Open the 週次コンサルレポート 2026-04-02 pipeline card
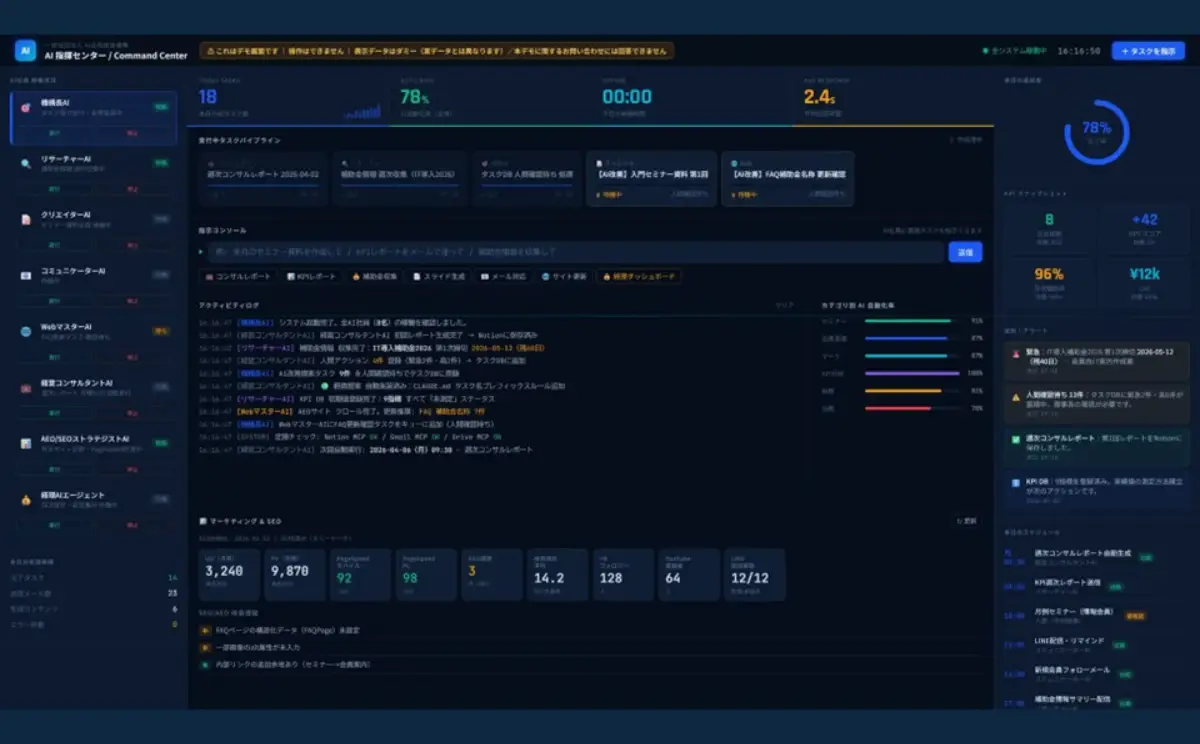1200x744 pixels. 262,179
